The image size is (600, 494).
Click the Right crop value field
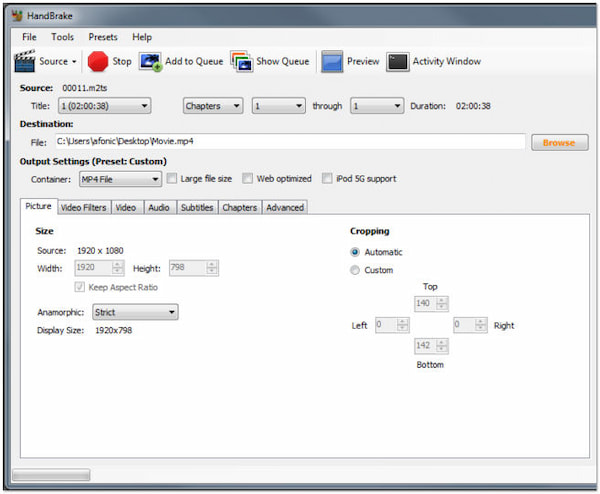(x=465, y=325)
